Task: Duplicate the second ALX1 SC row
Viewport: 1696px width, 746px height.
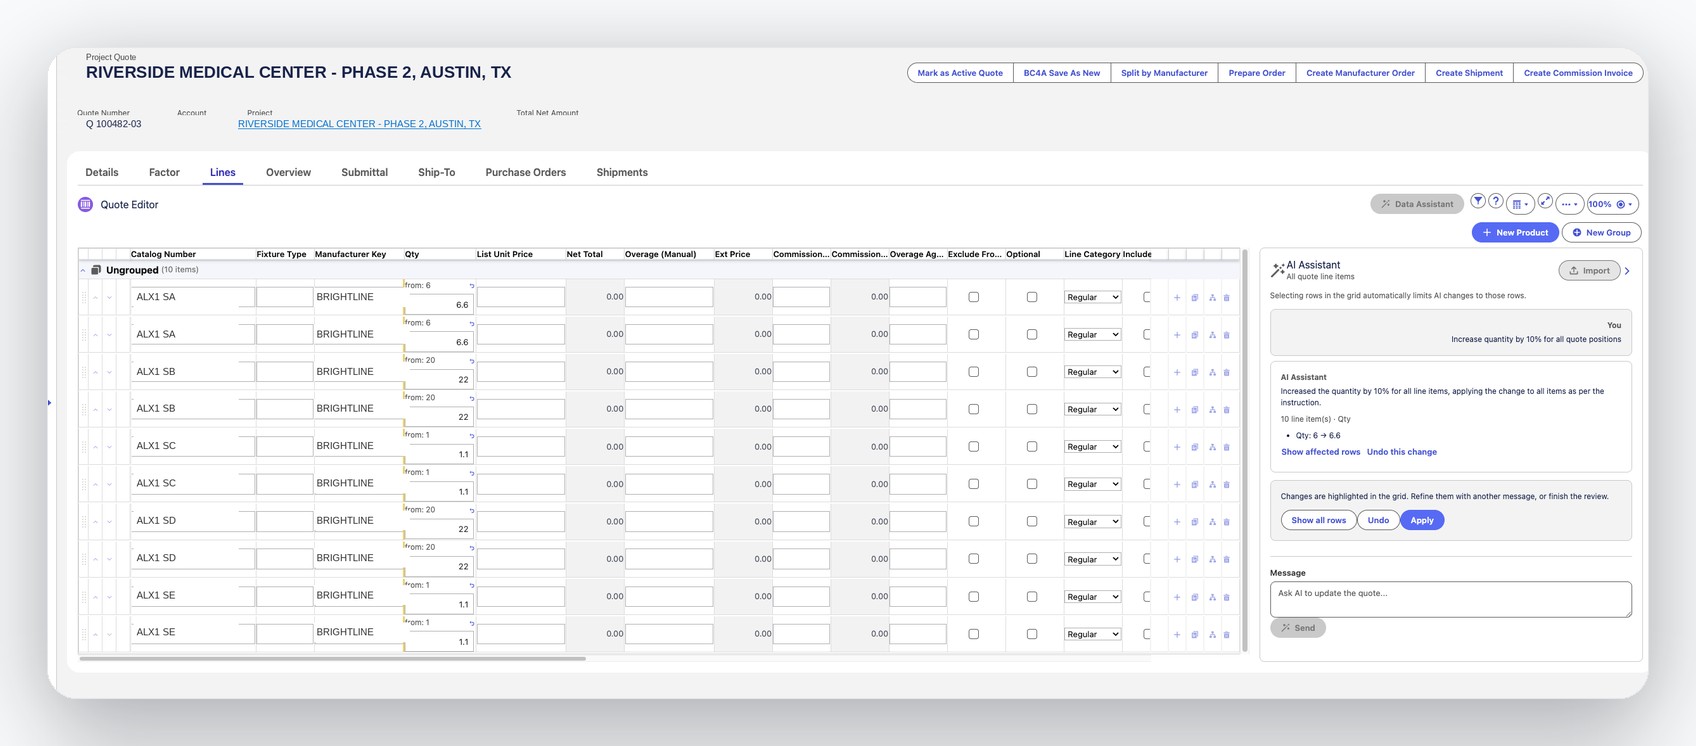Action: coord(1195,484)
